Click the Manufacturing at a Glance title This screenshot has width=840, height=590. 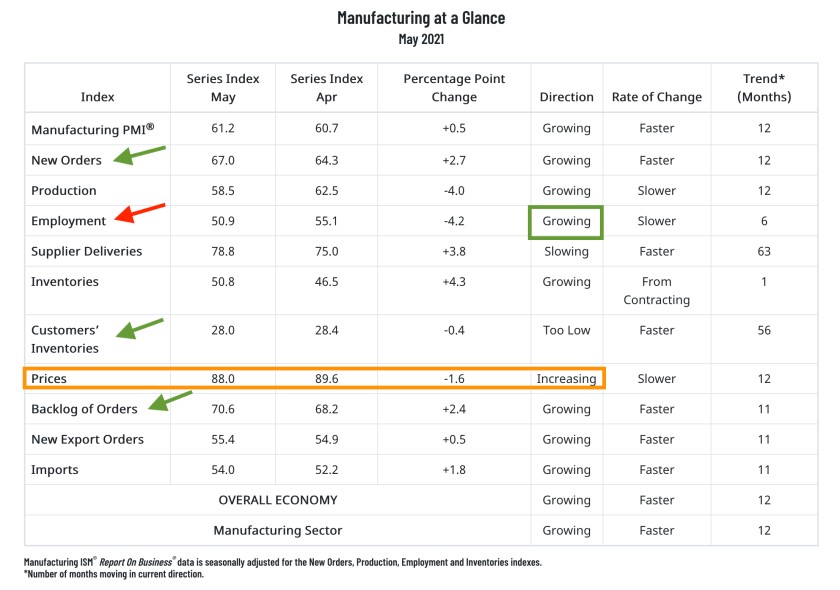[419, 18]
